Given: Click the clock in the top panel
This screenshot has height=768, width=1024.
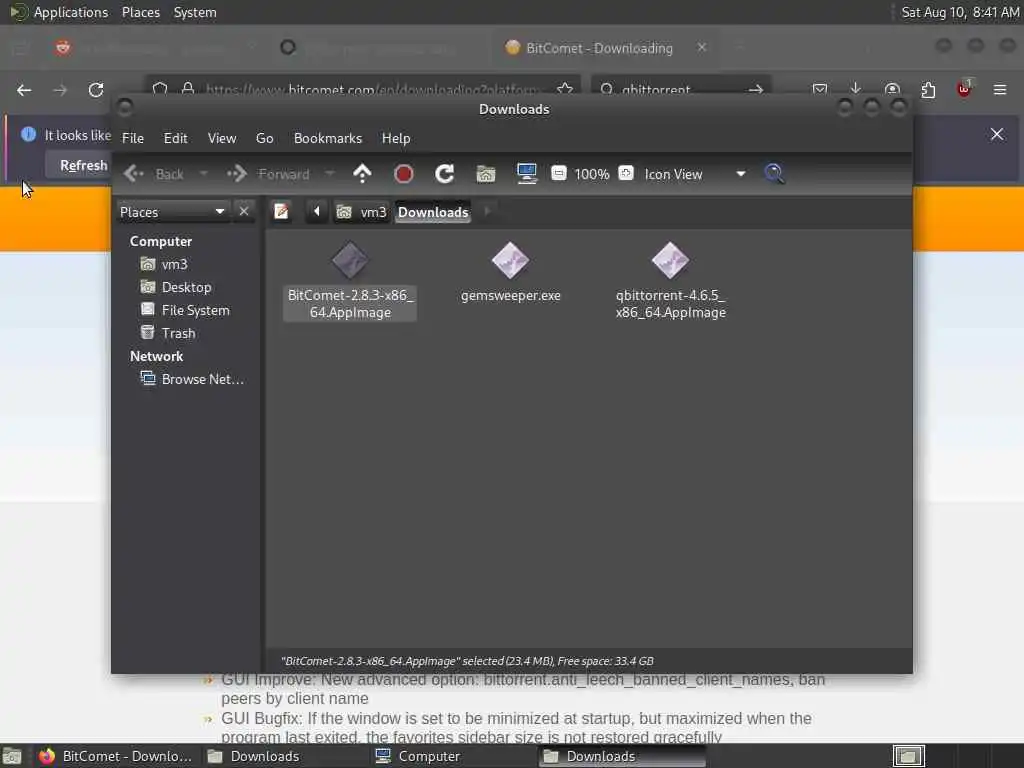Looking at the screenshot, I should pyautogui.click(x=960, y=12).
